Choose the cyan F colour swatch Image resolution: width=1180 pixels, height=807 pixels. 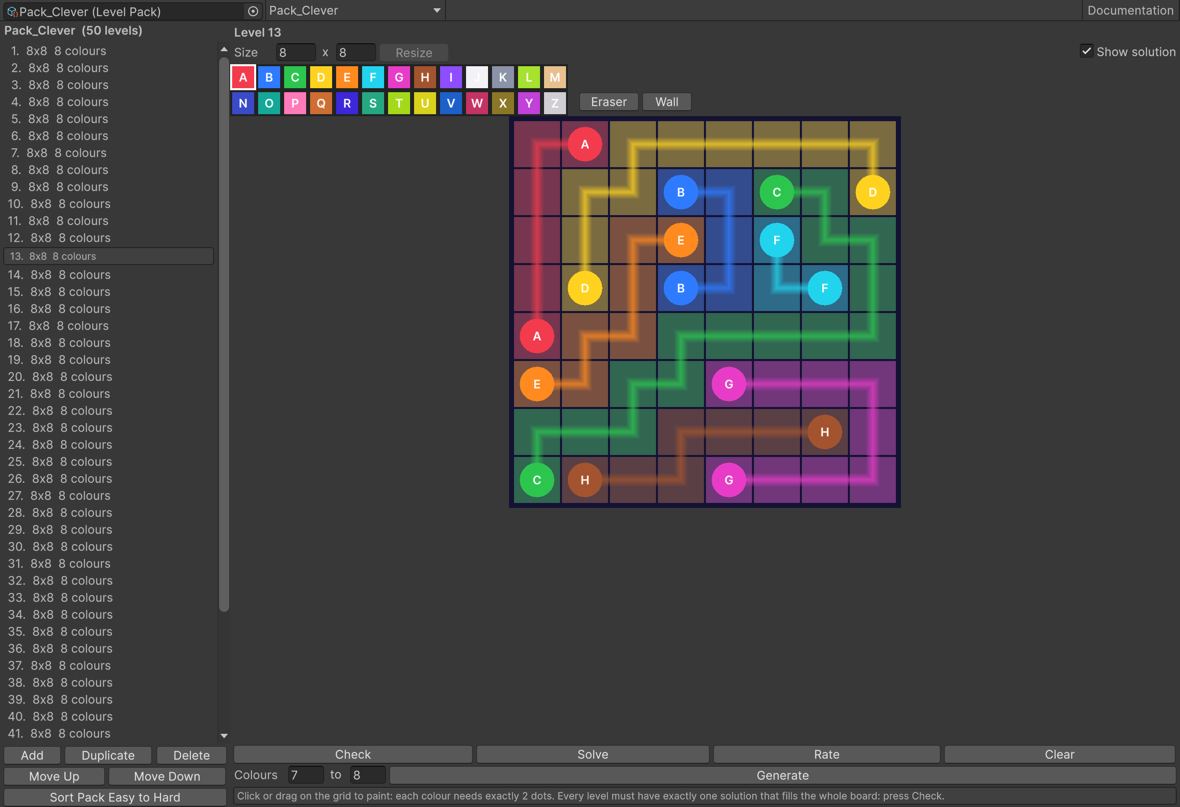(373, 77)
